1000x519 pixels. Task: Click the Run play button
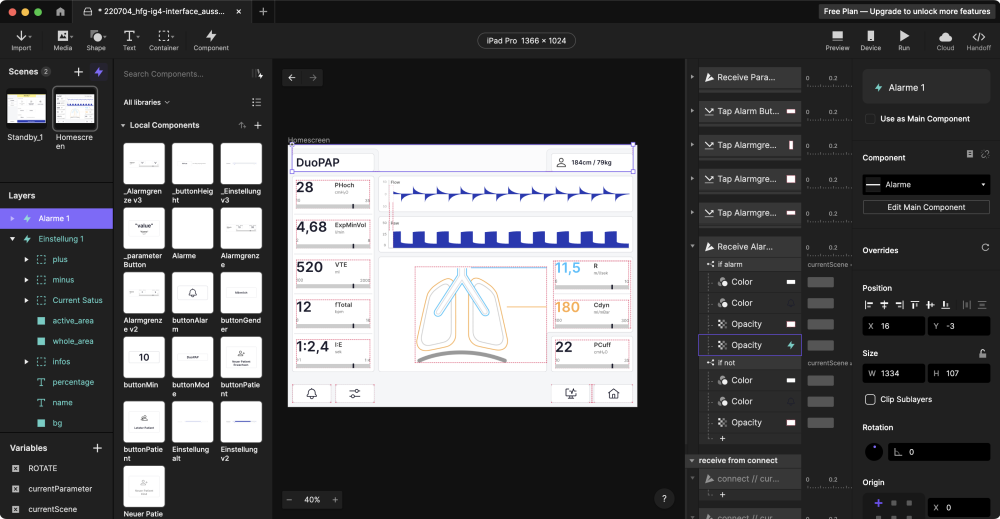(904, 39)
